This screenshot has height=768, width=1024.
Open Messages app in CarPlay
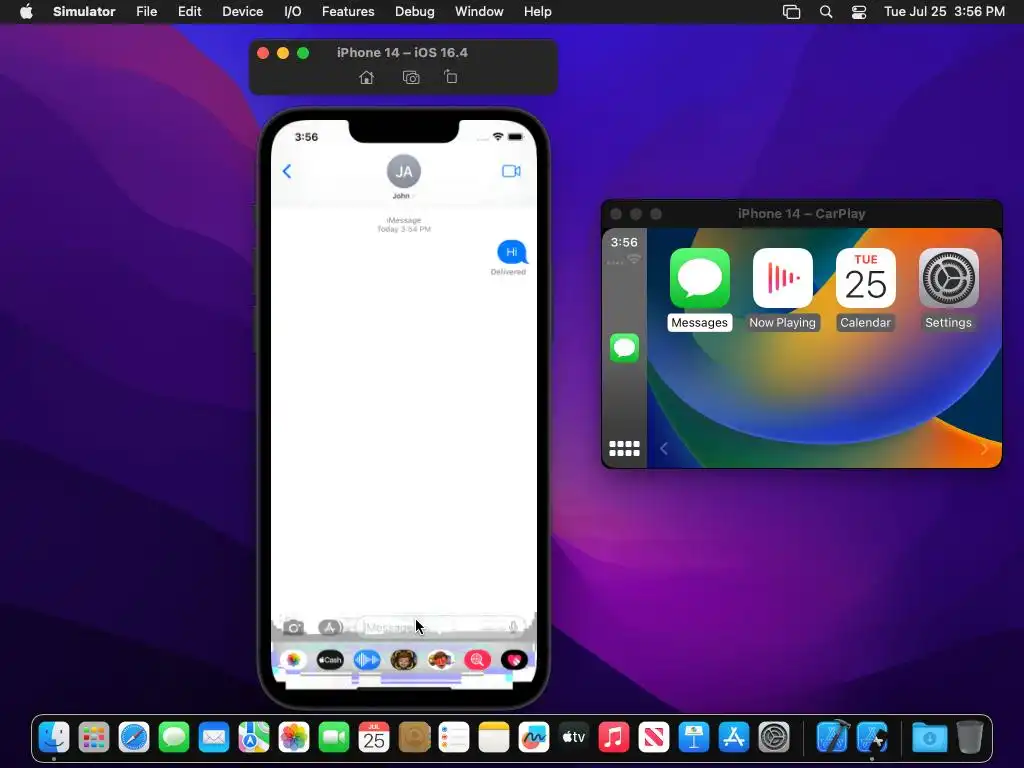pos(699,278)
